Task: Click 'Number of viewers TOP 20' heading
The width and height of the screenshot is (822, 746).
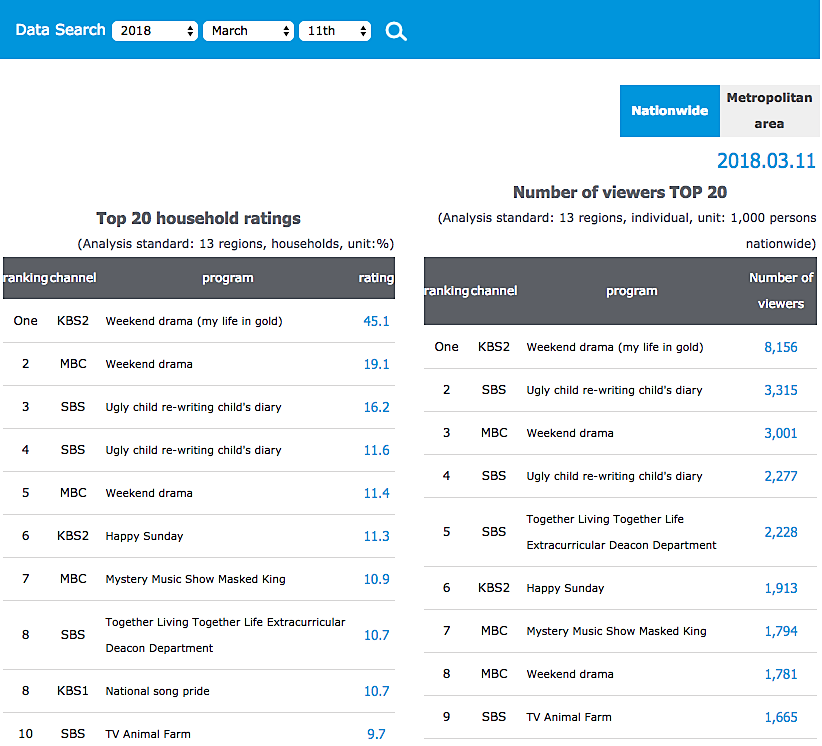Action: [620, 192]
